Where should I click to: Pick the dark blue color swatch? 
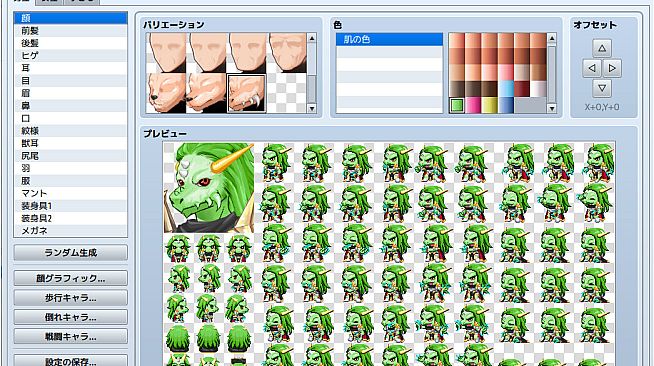coord(506,105)
